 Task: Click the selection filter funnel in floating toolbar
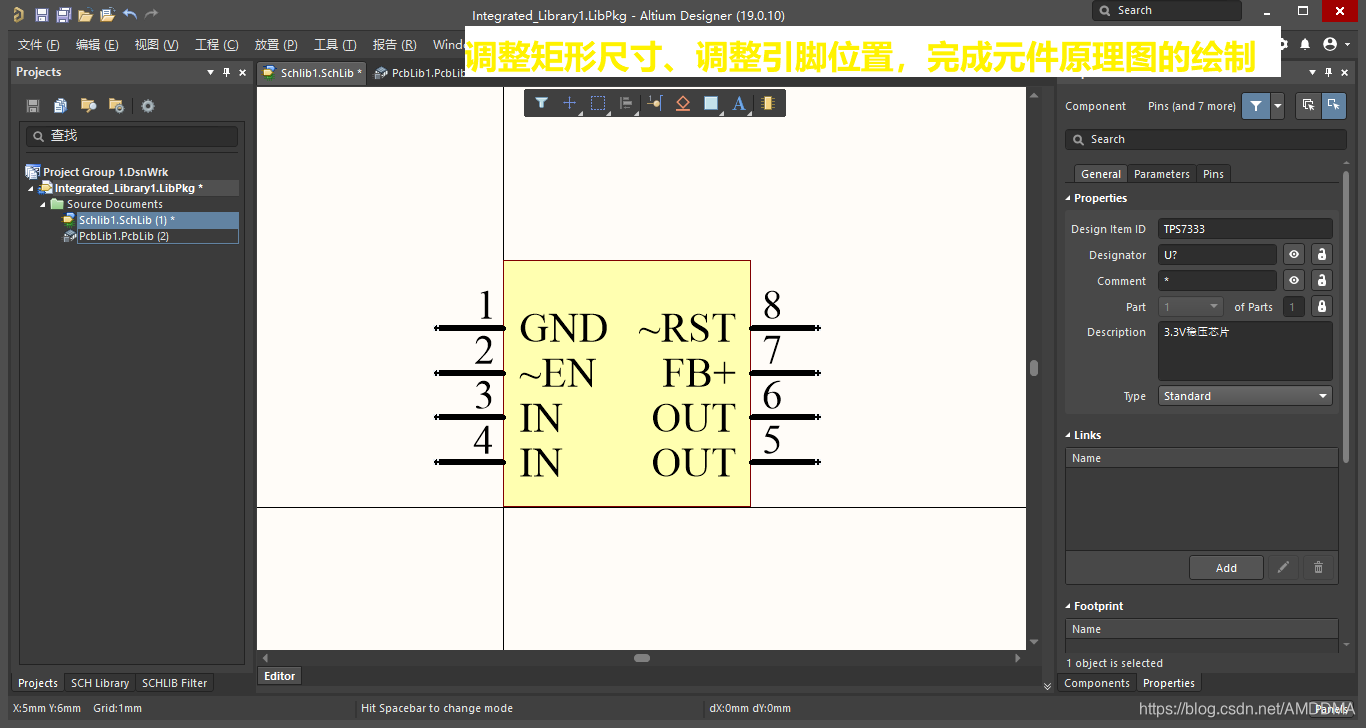[x=541, y=103]
